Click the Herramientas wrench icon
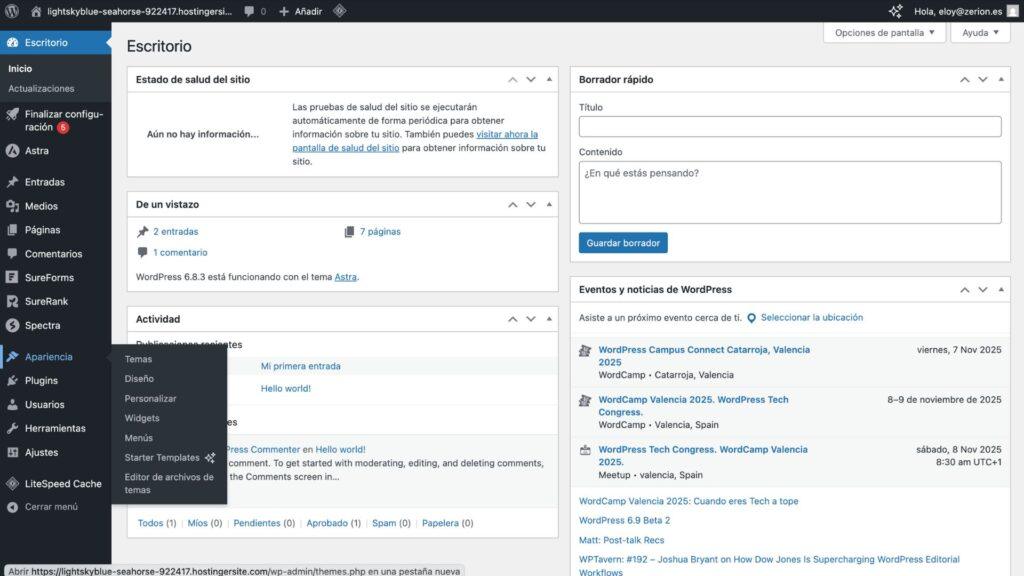The image size is (1024, 576). 12,428
